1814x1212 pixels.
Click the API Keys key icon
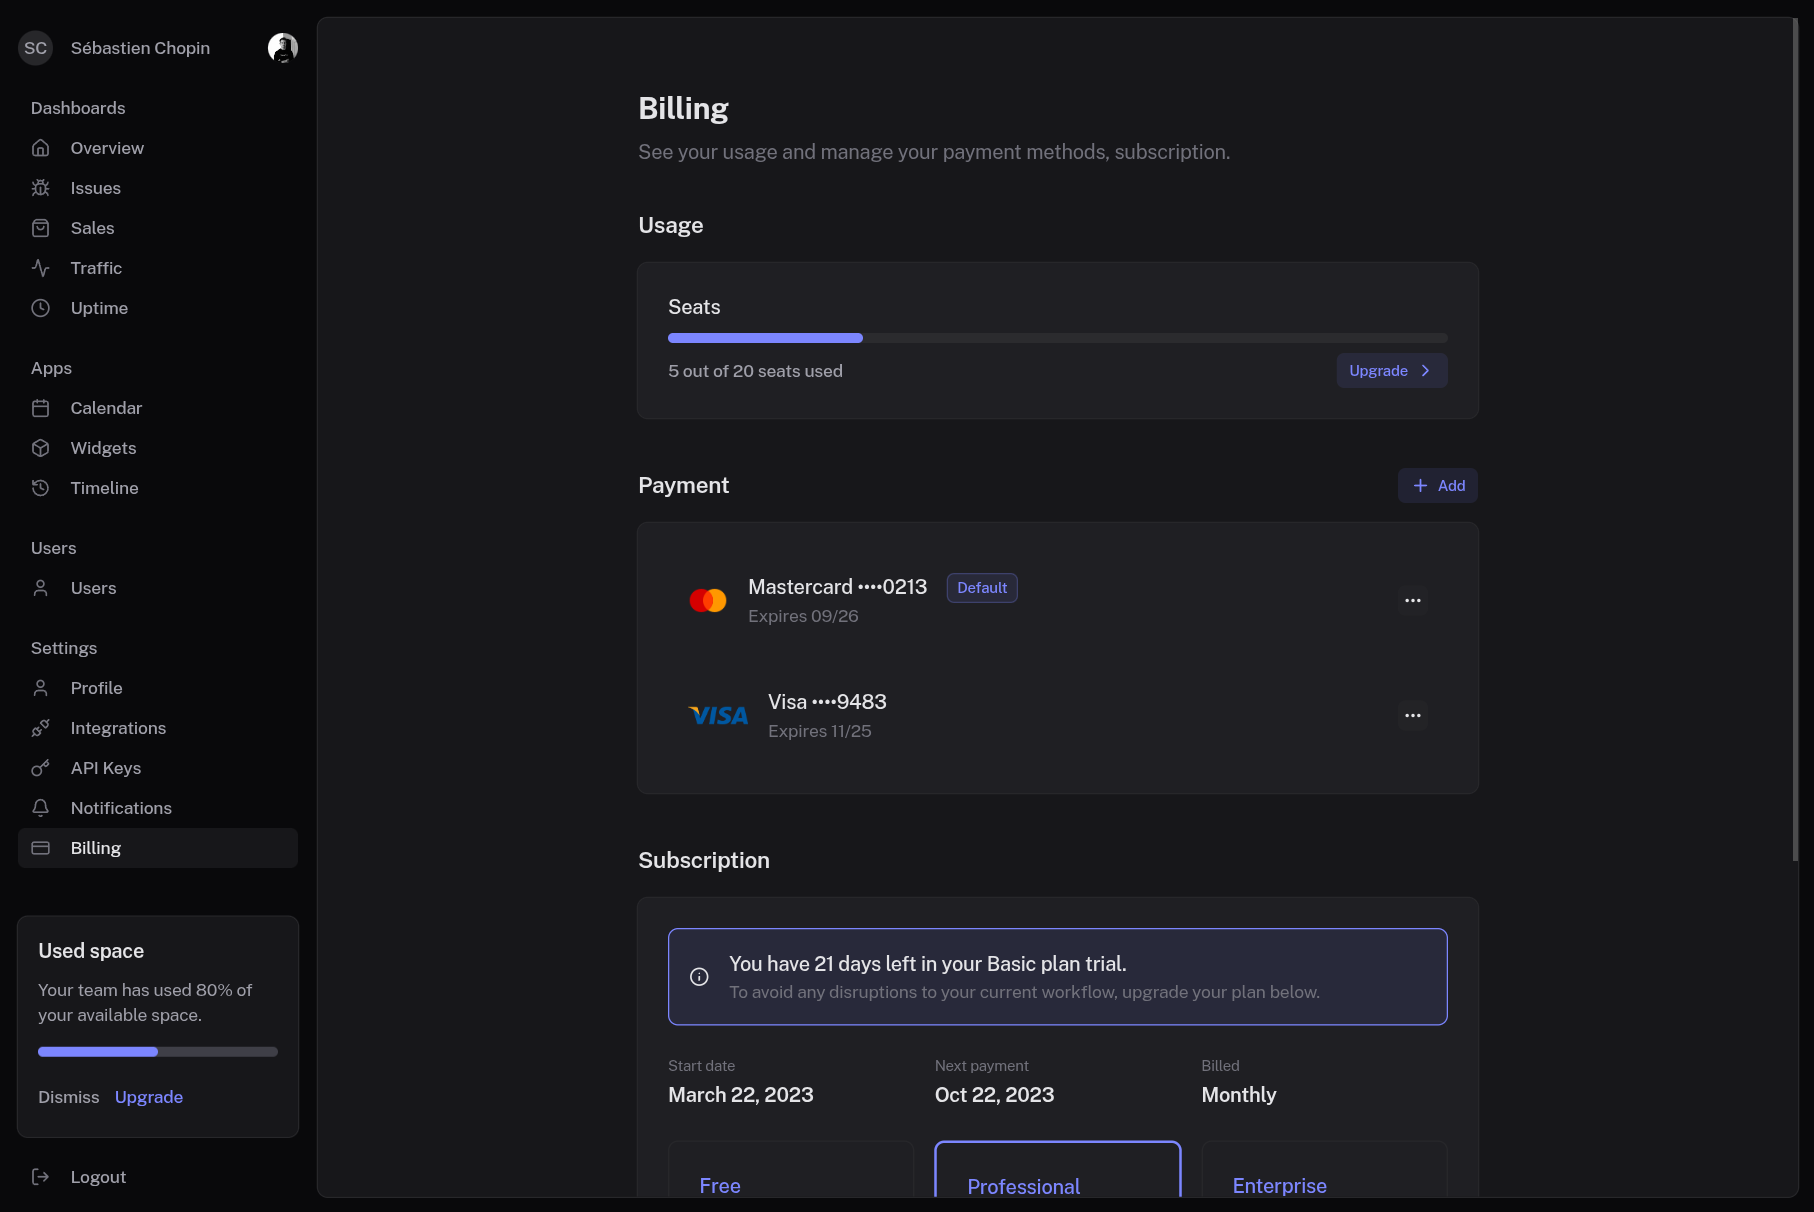coord(40,768)
